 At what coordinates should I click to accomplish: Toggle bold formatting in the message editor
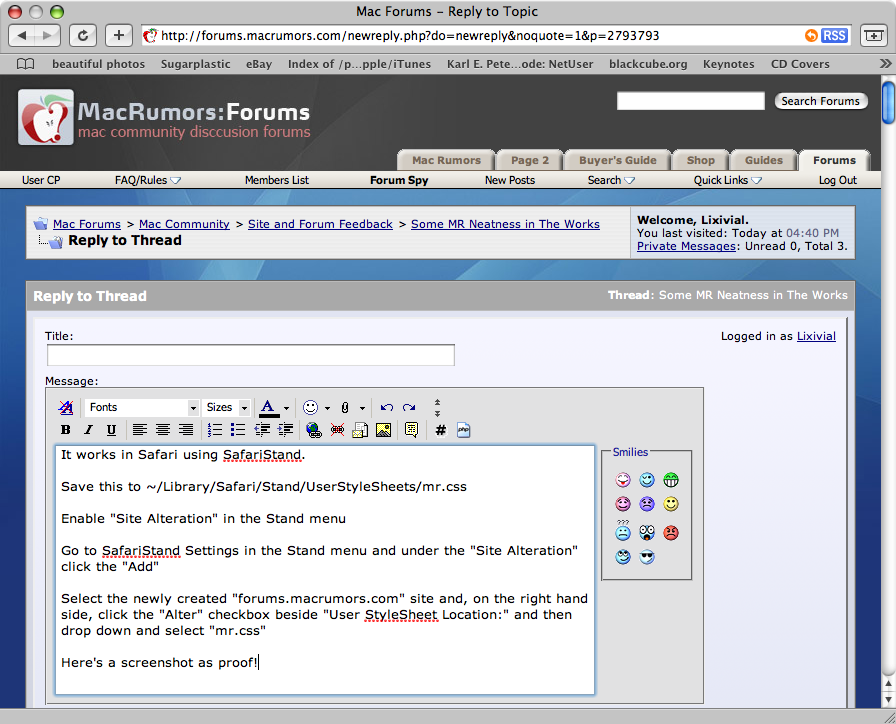point(66,430)
